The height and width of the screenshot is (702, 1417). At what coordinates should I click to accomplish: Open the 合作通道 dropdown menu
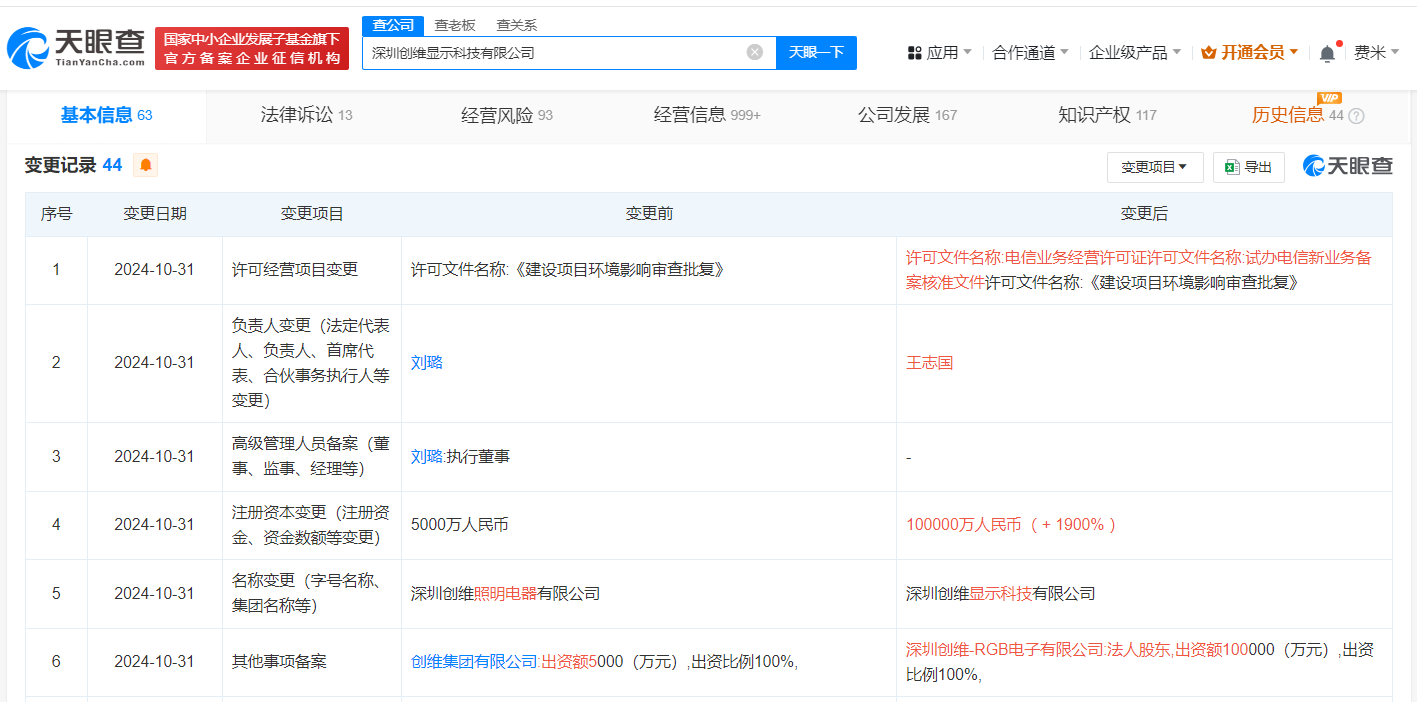[1030, 52]
